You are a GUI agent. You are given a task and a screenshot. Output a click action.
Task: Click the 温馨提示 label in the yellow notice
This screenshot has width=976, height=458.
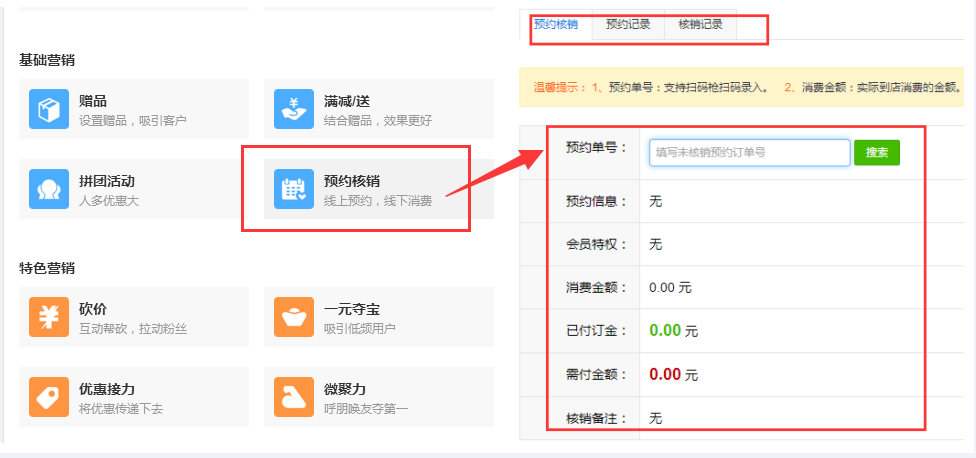tap(560, 87)
